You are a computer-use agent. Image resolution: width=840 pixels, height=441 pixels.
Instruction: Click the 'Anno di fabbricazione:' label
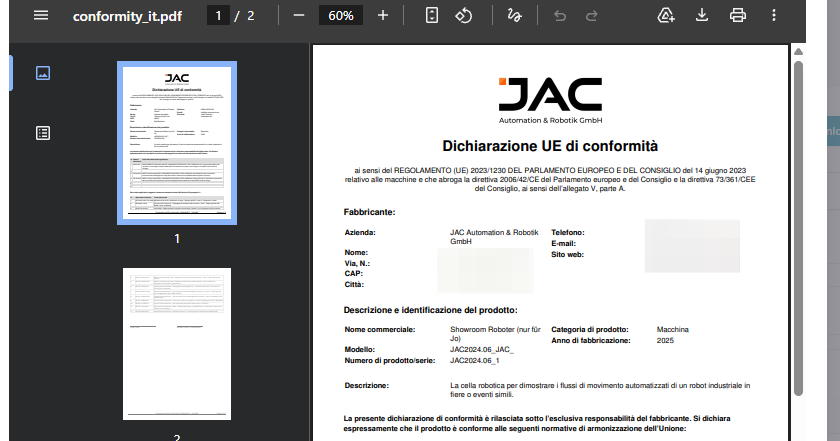(x=591, y=341)
